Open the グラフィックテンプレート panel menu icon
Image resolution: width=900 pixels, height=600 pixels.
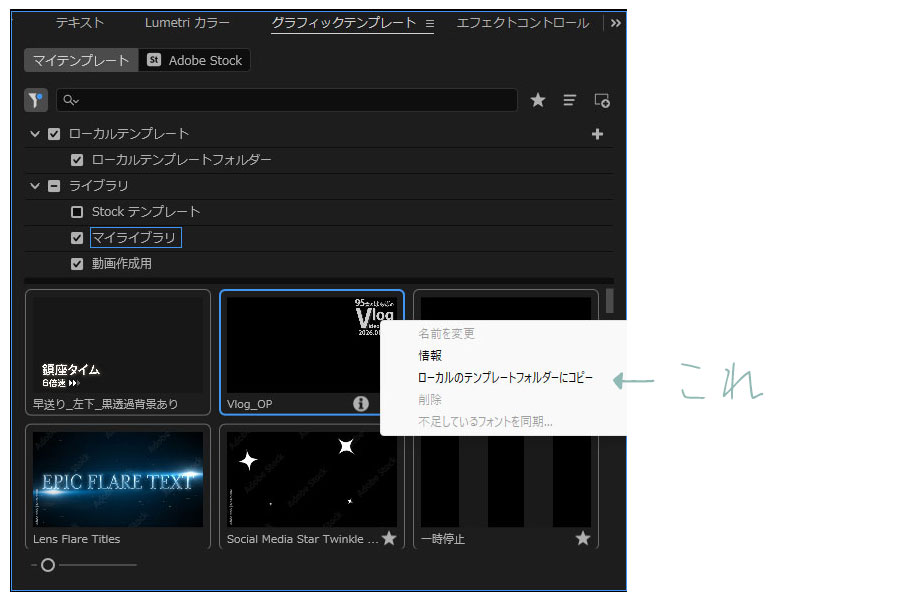pos(430,23)
